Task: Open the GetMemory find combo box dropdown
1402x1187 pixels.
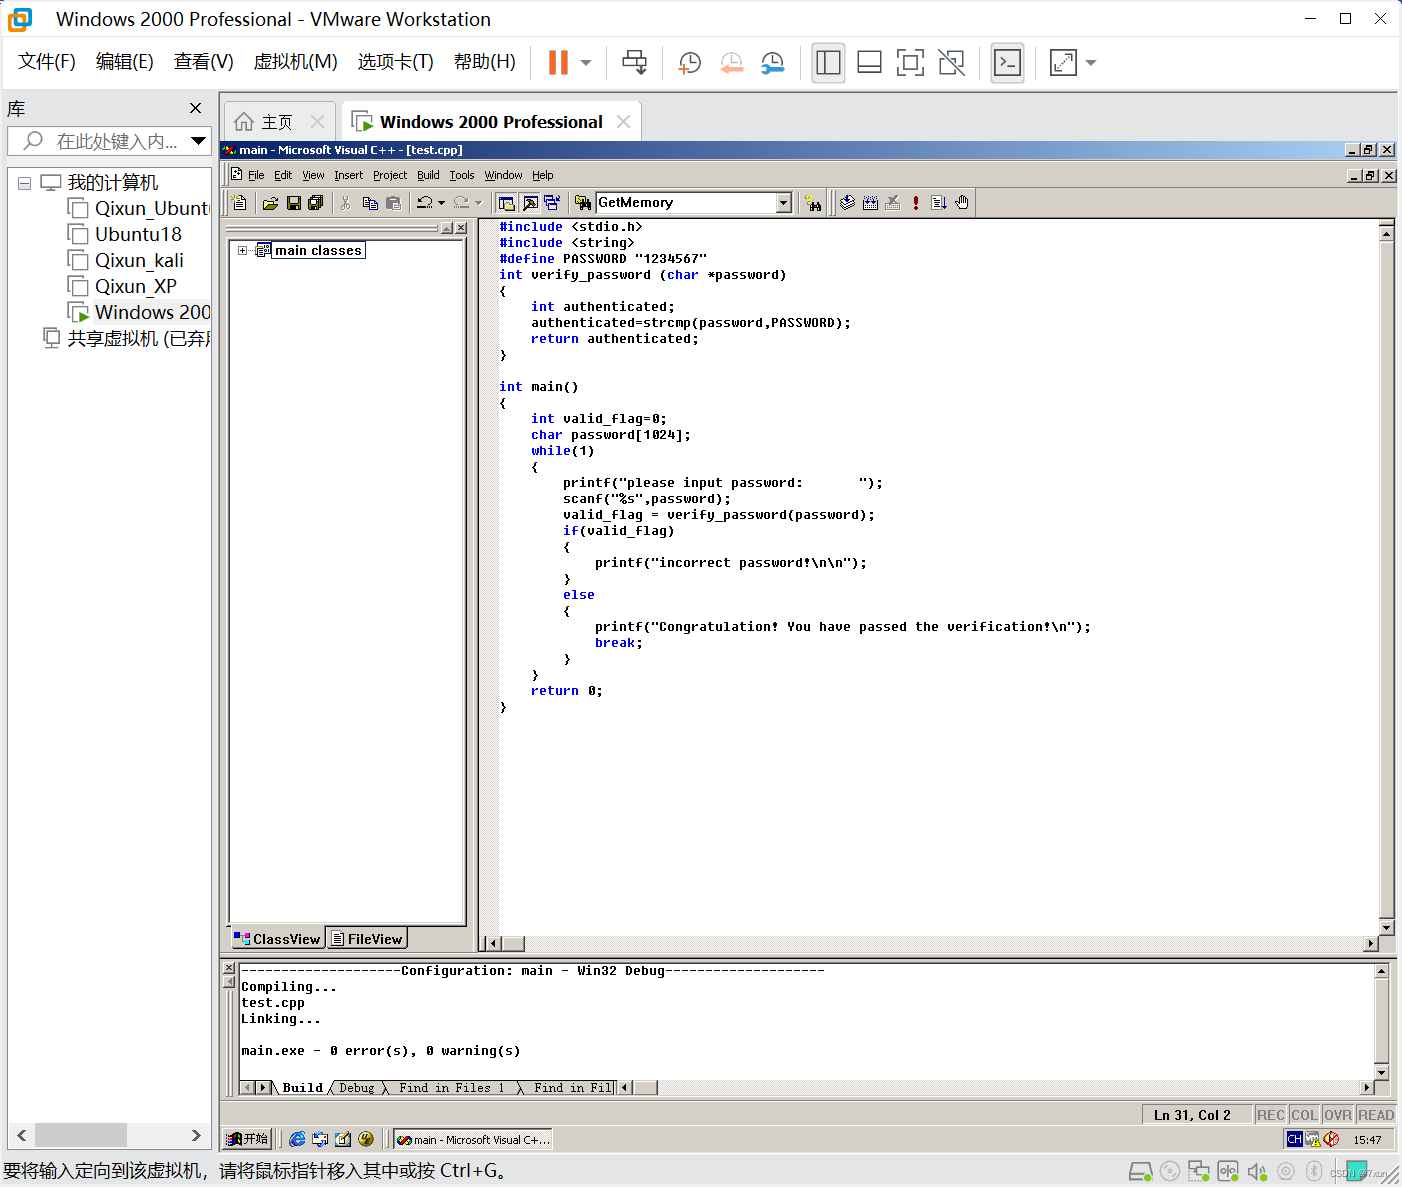Action: [x=783, y=203]
